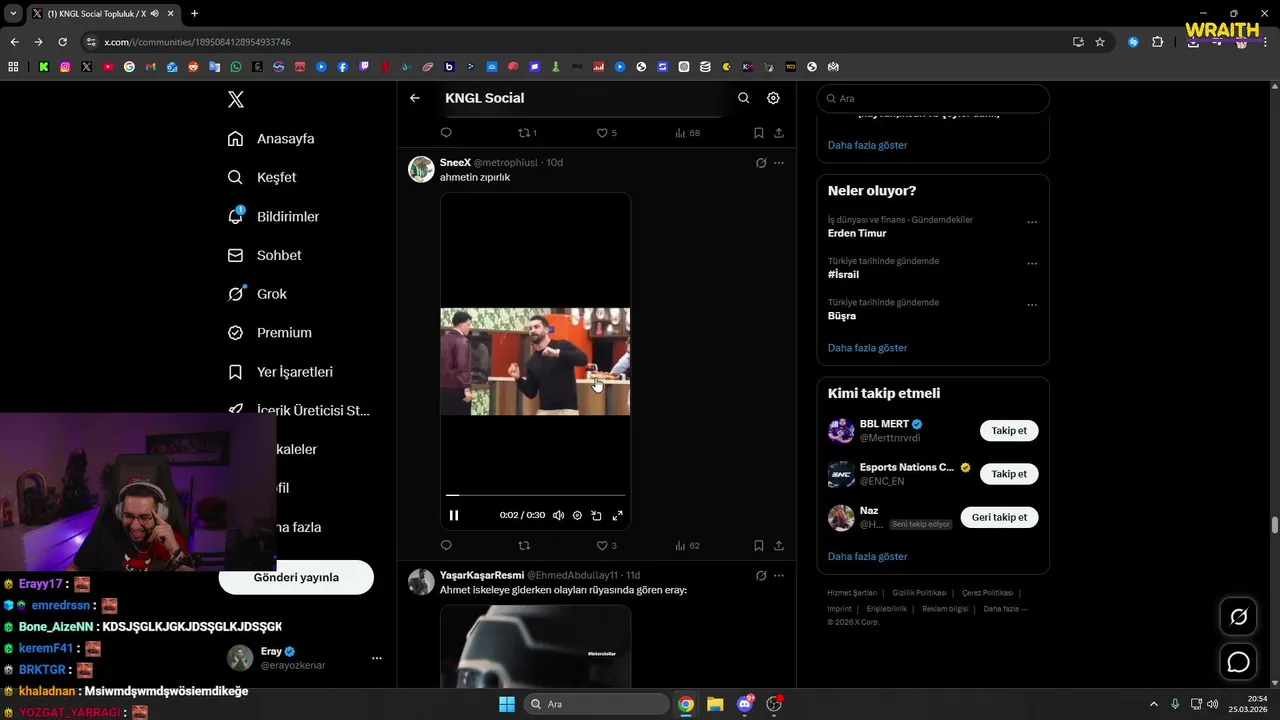This screenshot has height=720, width=1280.
Task: Open Windows Start menu
Action: click(x=507, y=704)
